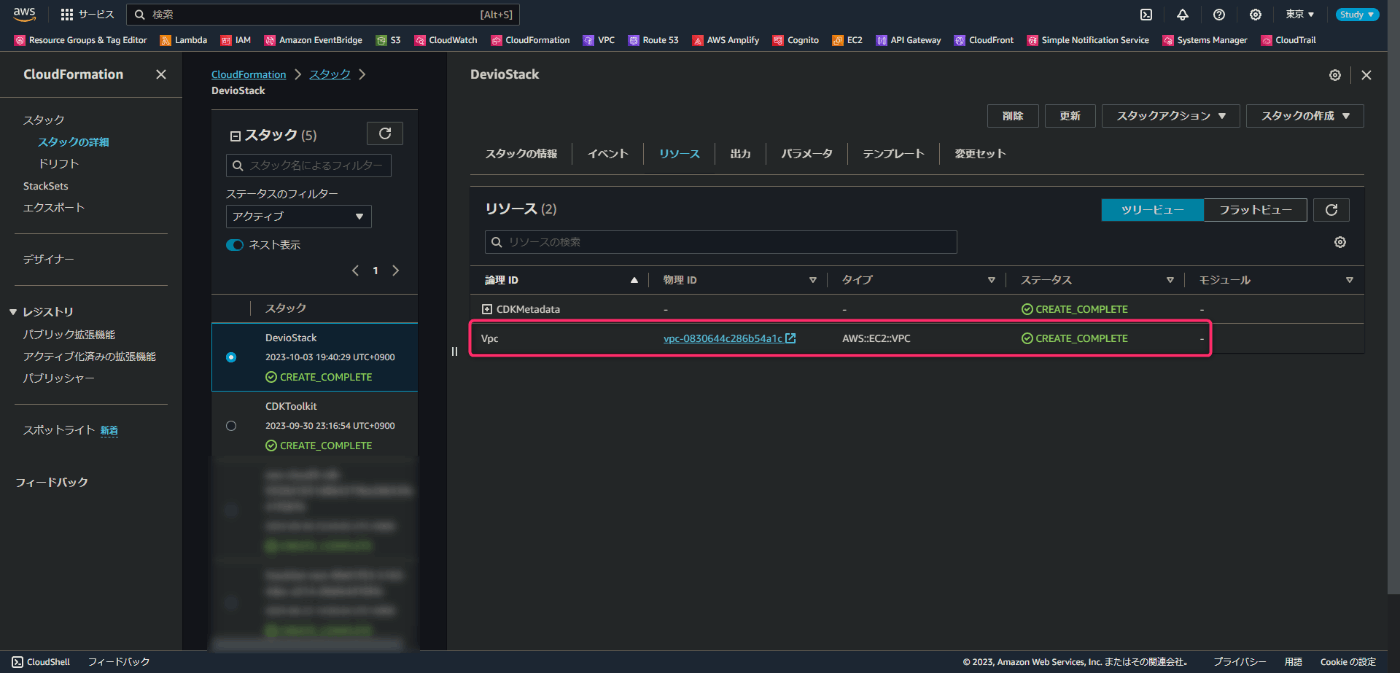Open the パラメータ tab

[806, 154]
